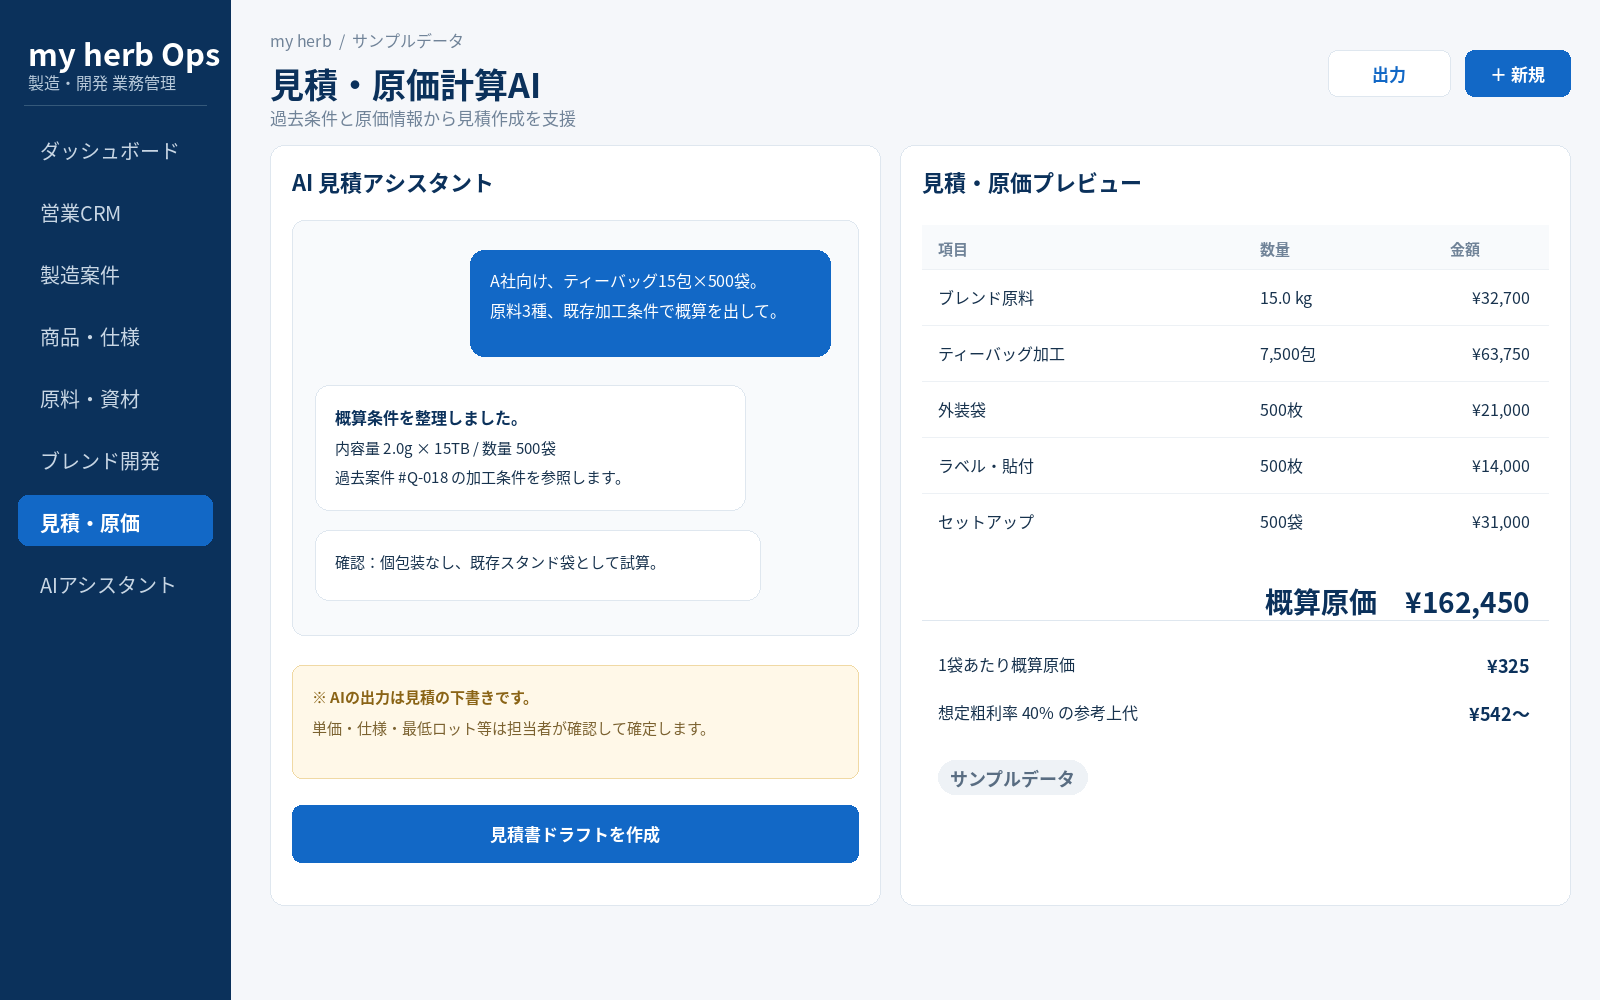Click the 15.0 kg quantity cell
This screenshot has width=1600, height=1000.
[1286, 298]
